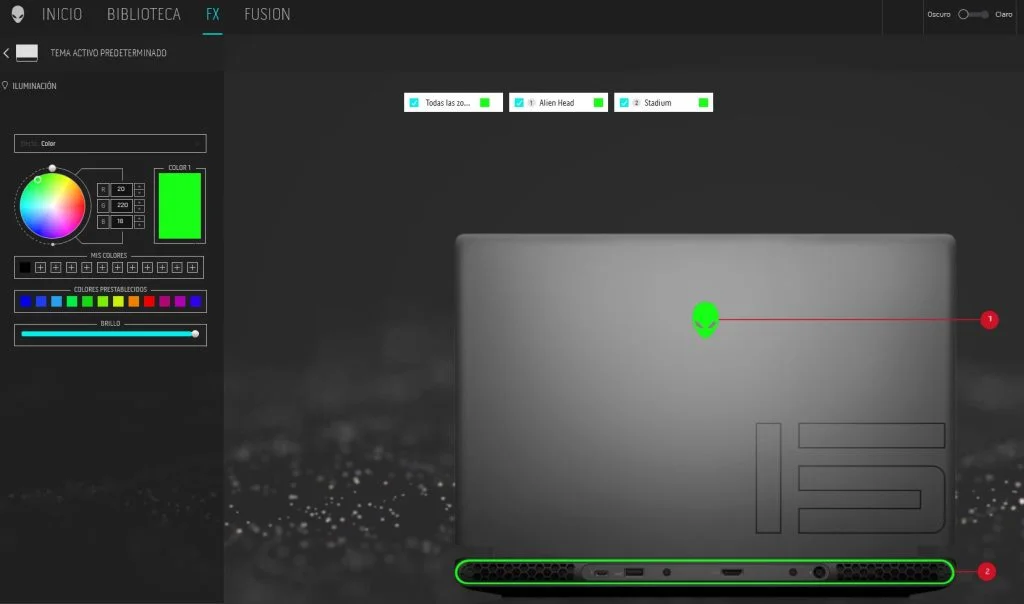This screenshot has height=604, width=1024.
Task: Decrease the B value with its down stepper
Action: pos(139,225)
